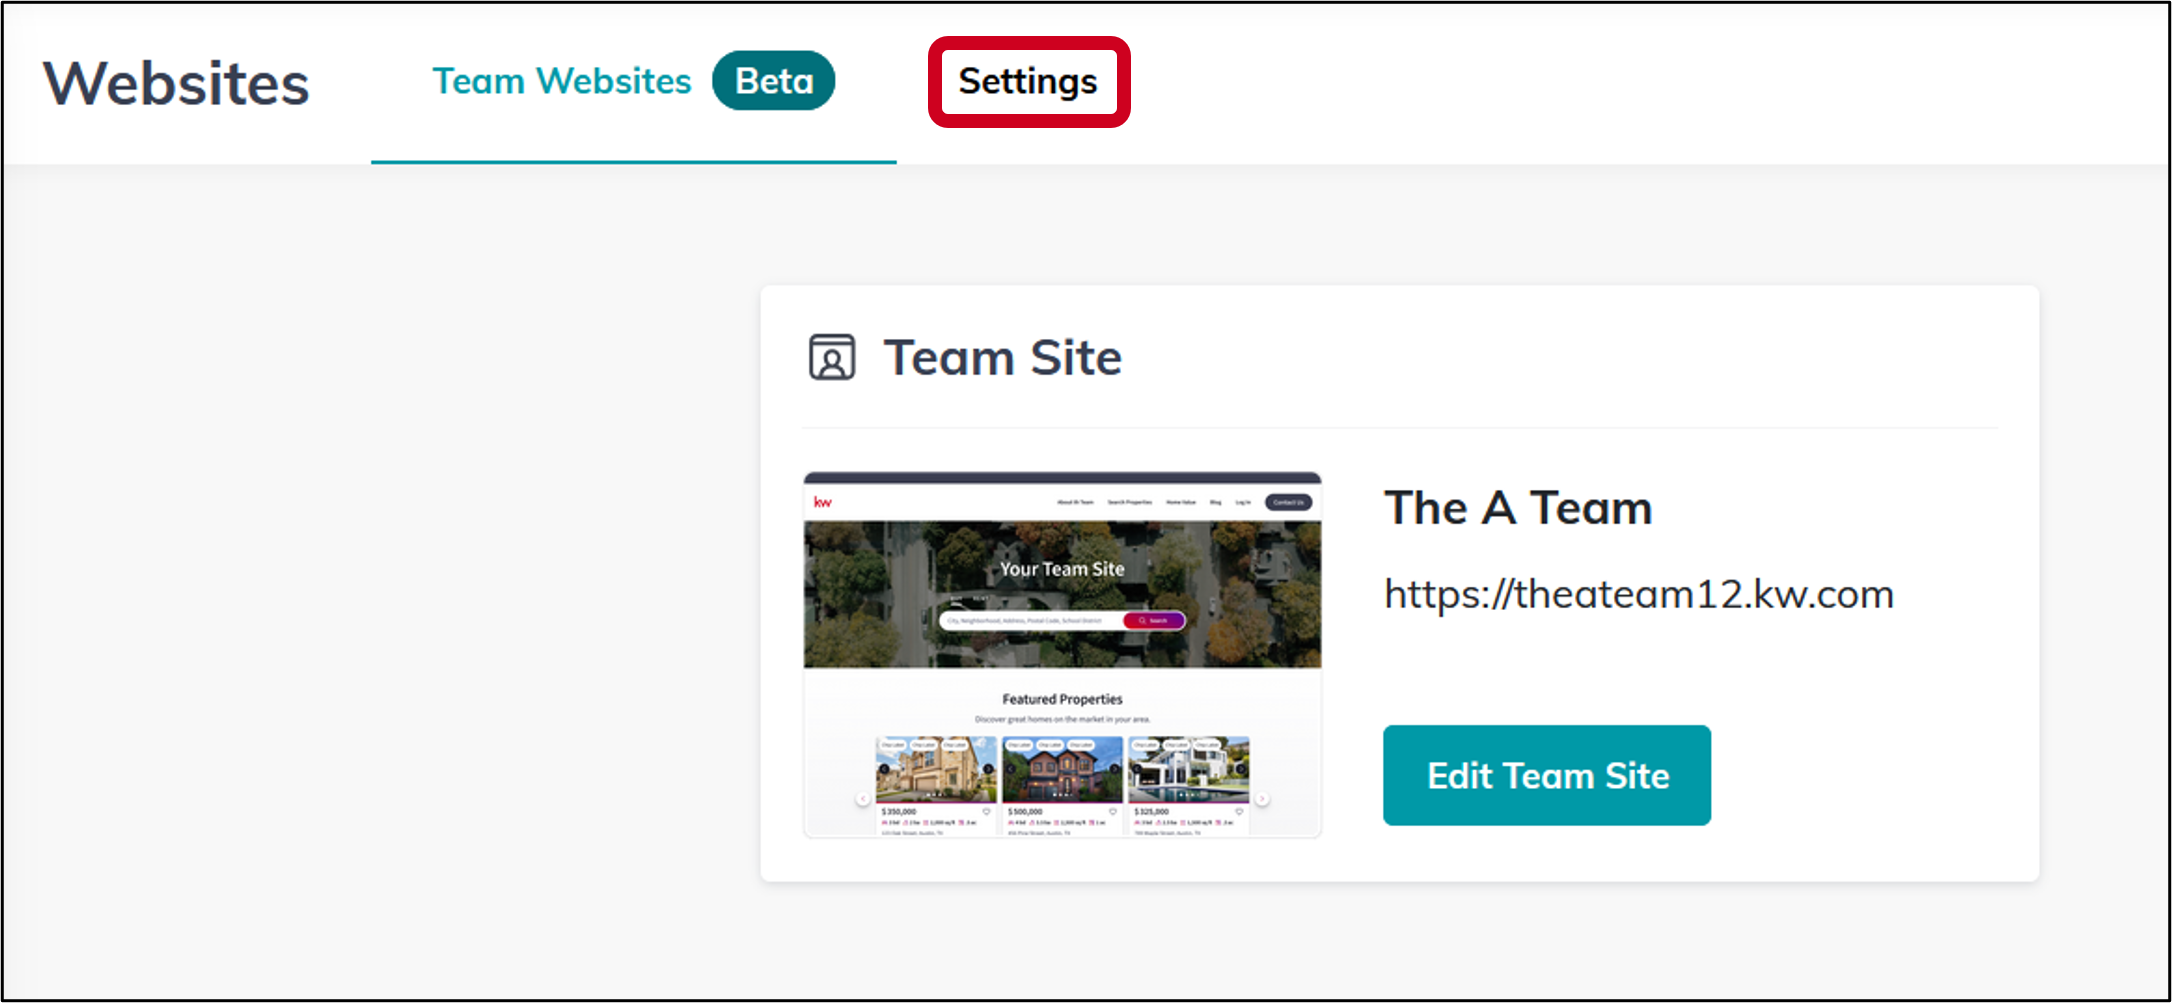Switch to the Team Websites tab
The image size is (2172, 1003).
pyautogui.click(x=562, y=81)
